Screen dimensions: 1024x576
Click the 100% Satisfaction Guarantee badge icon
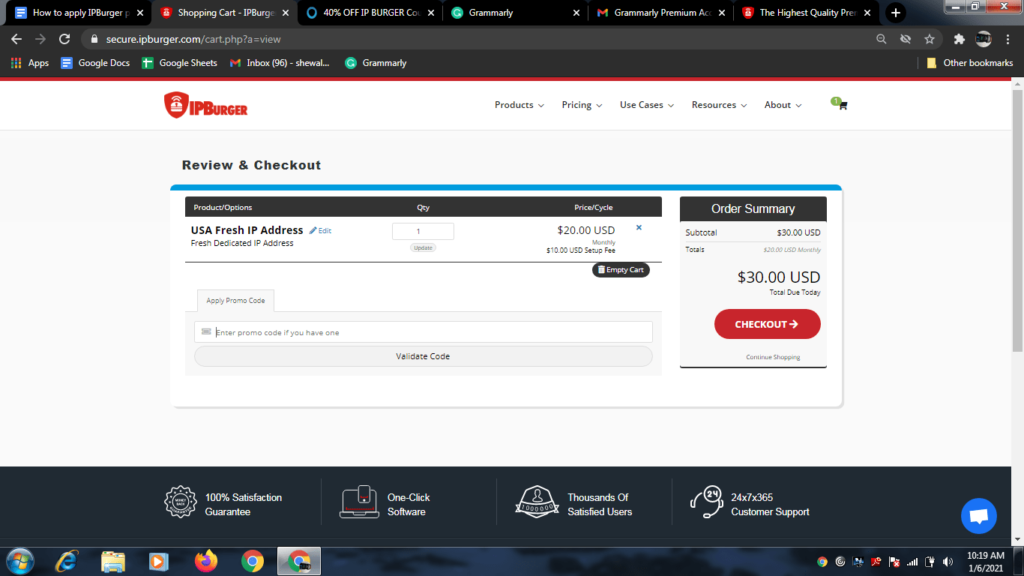(x=180, y=502)
